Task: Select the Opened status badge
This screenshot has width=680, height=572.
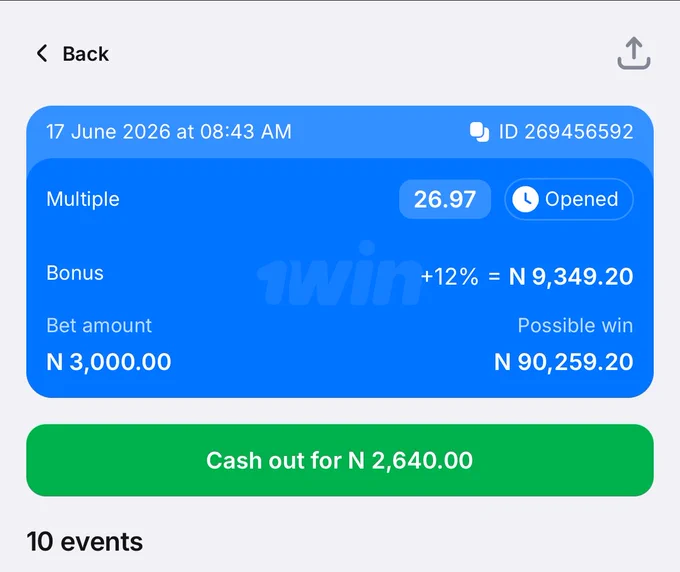Action: pyautogui.click(x=569, y=199)
